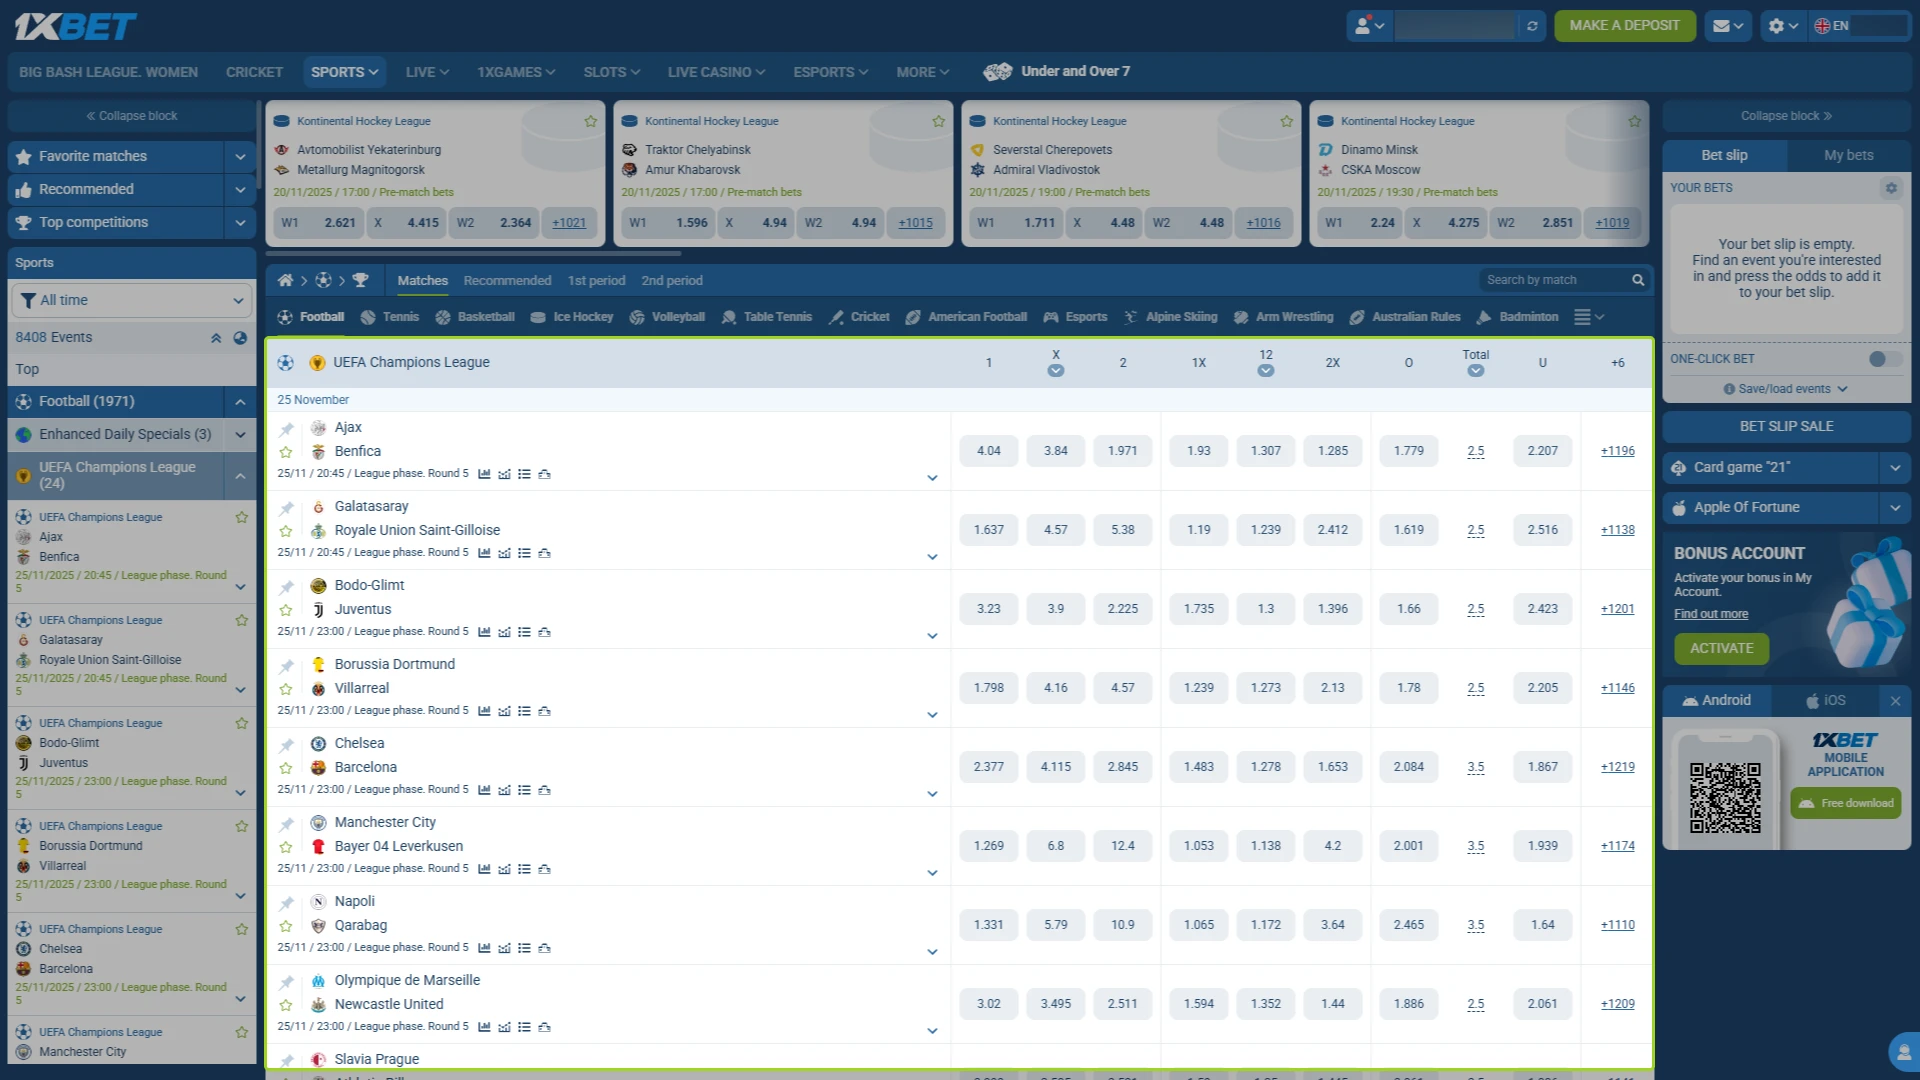
Task: Select odds 4.04 for Ajax win
Action: (988, 451)
